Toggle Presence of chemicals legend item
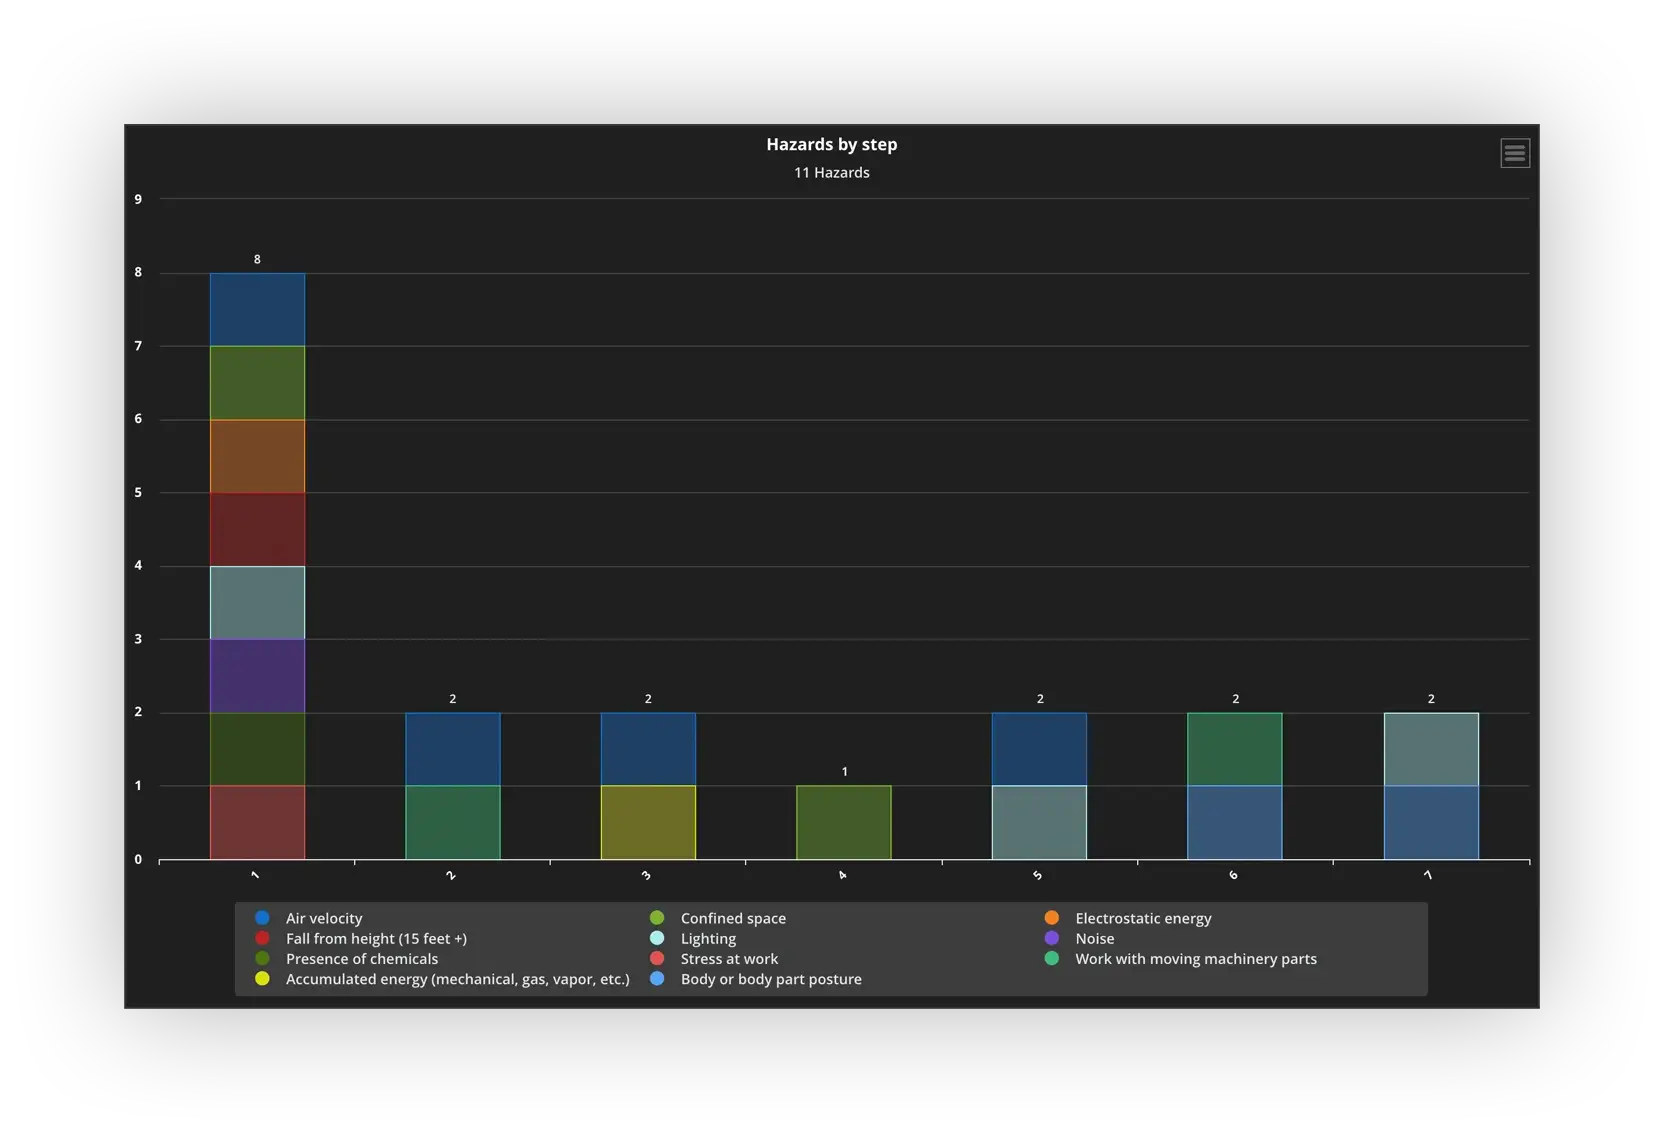 [347, 958]
